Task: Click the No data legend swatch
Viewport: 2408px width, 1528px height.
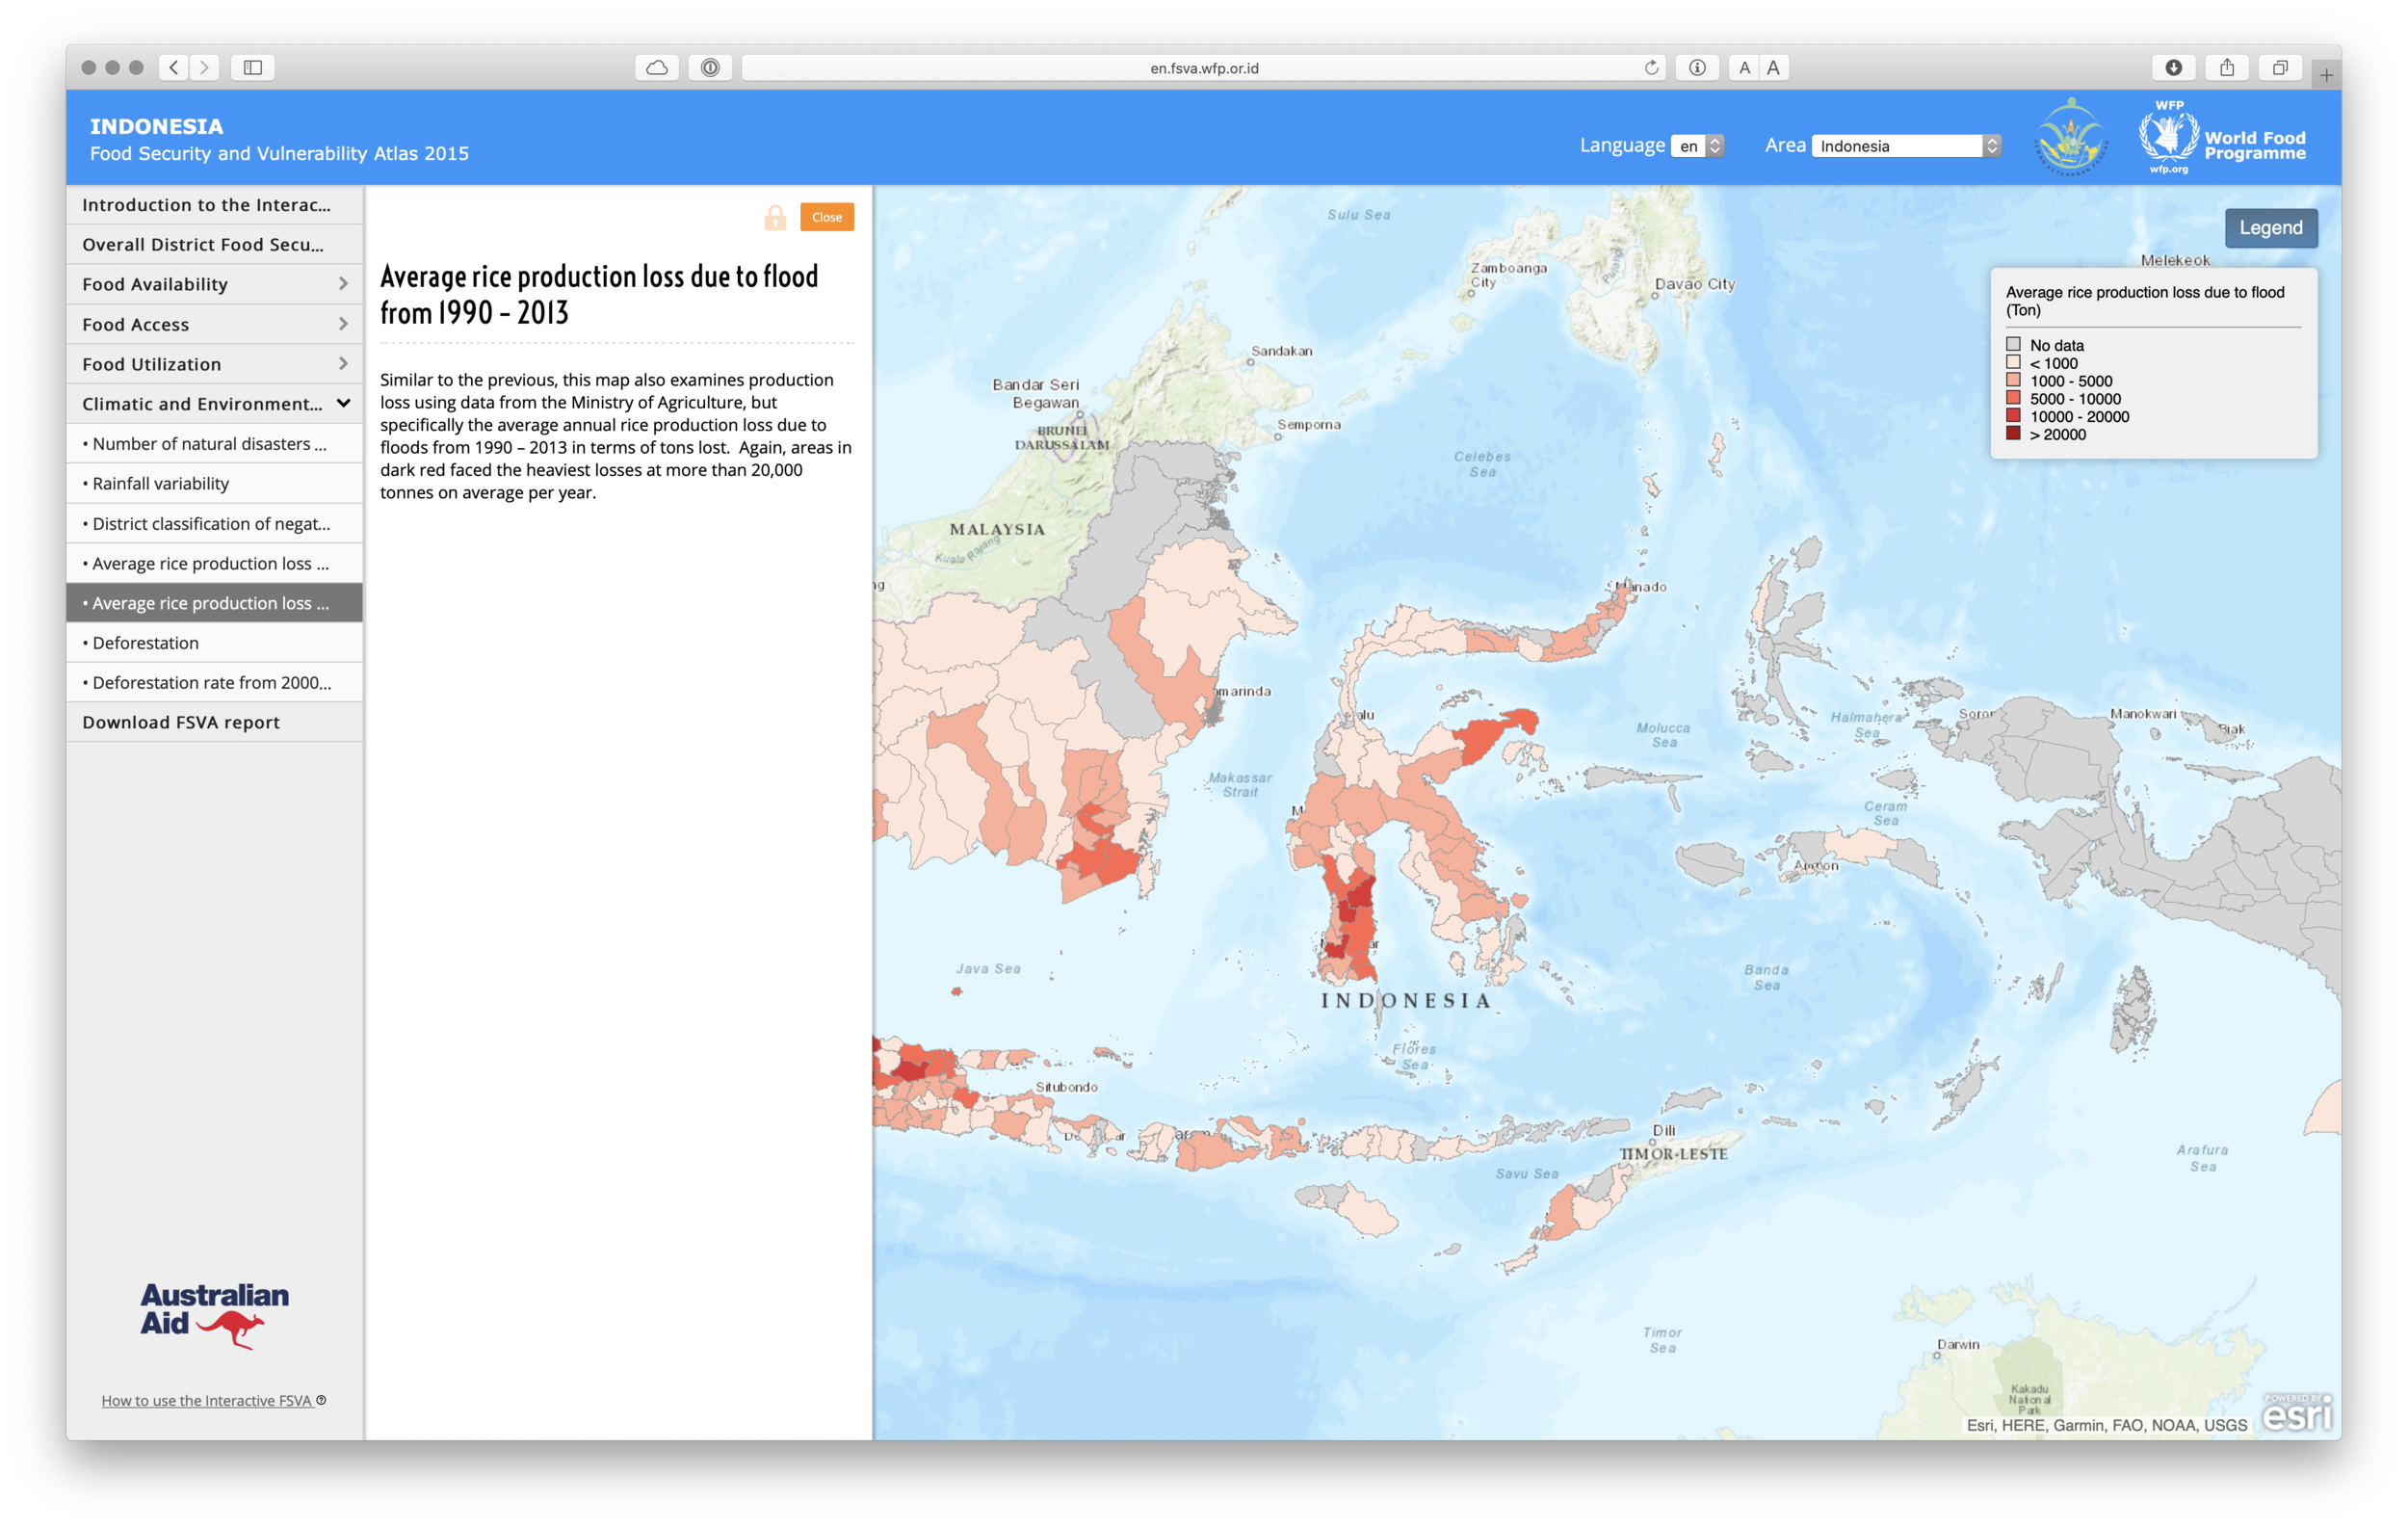Action: coord(2013,345)
